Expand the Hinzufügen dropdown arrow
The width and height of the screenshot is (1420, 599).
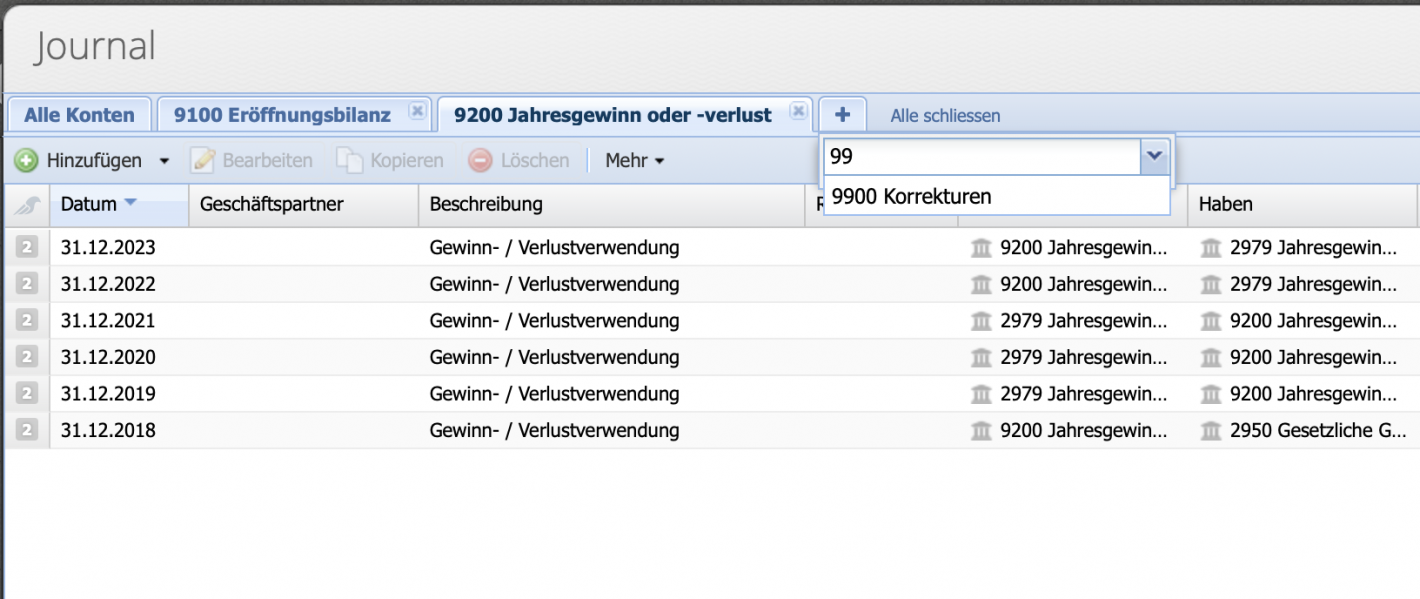166,160
